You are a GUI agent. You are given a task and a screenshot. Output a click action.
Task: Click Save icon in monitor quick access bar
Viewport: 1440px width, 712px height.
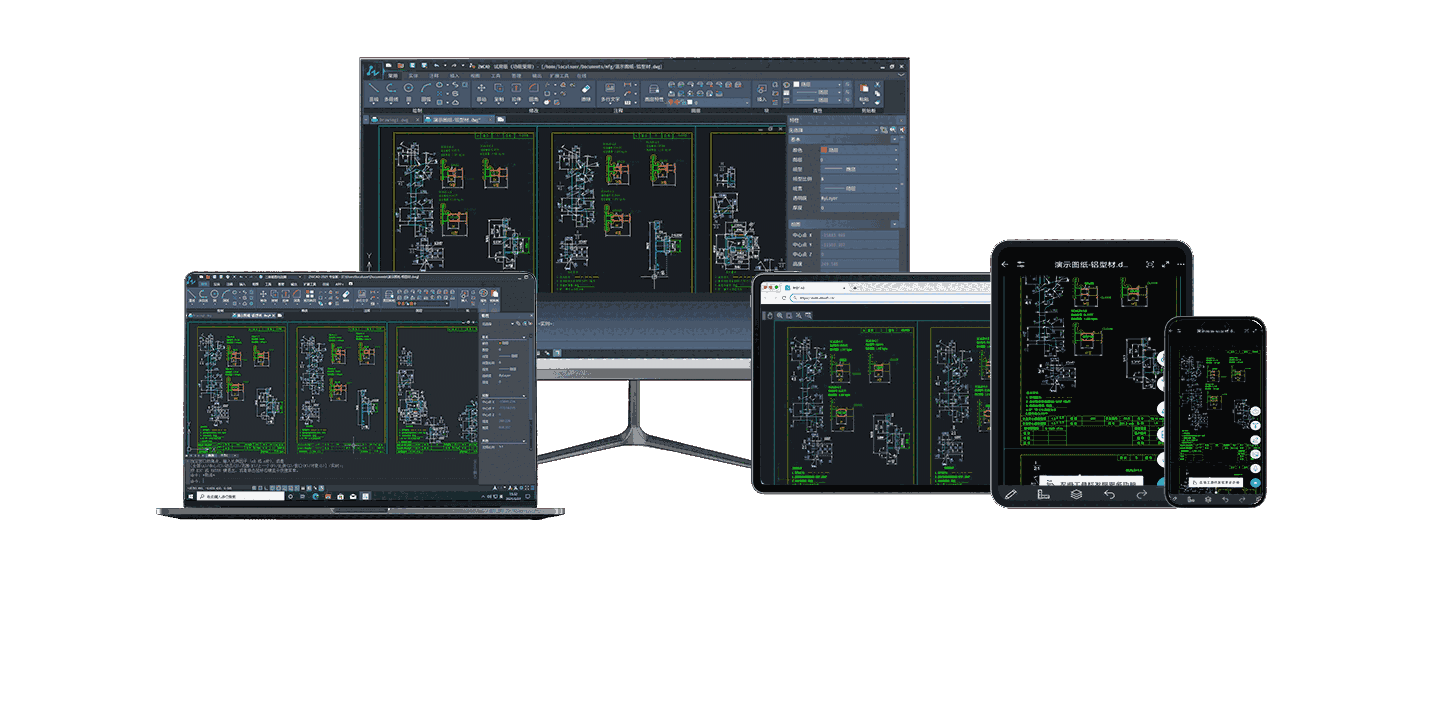pyautogui.click(x=412, y=65)
